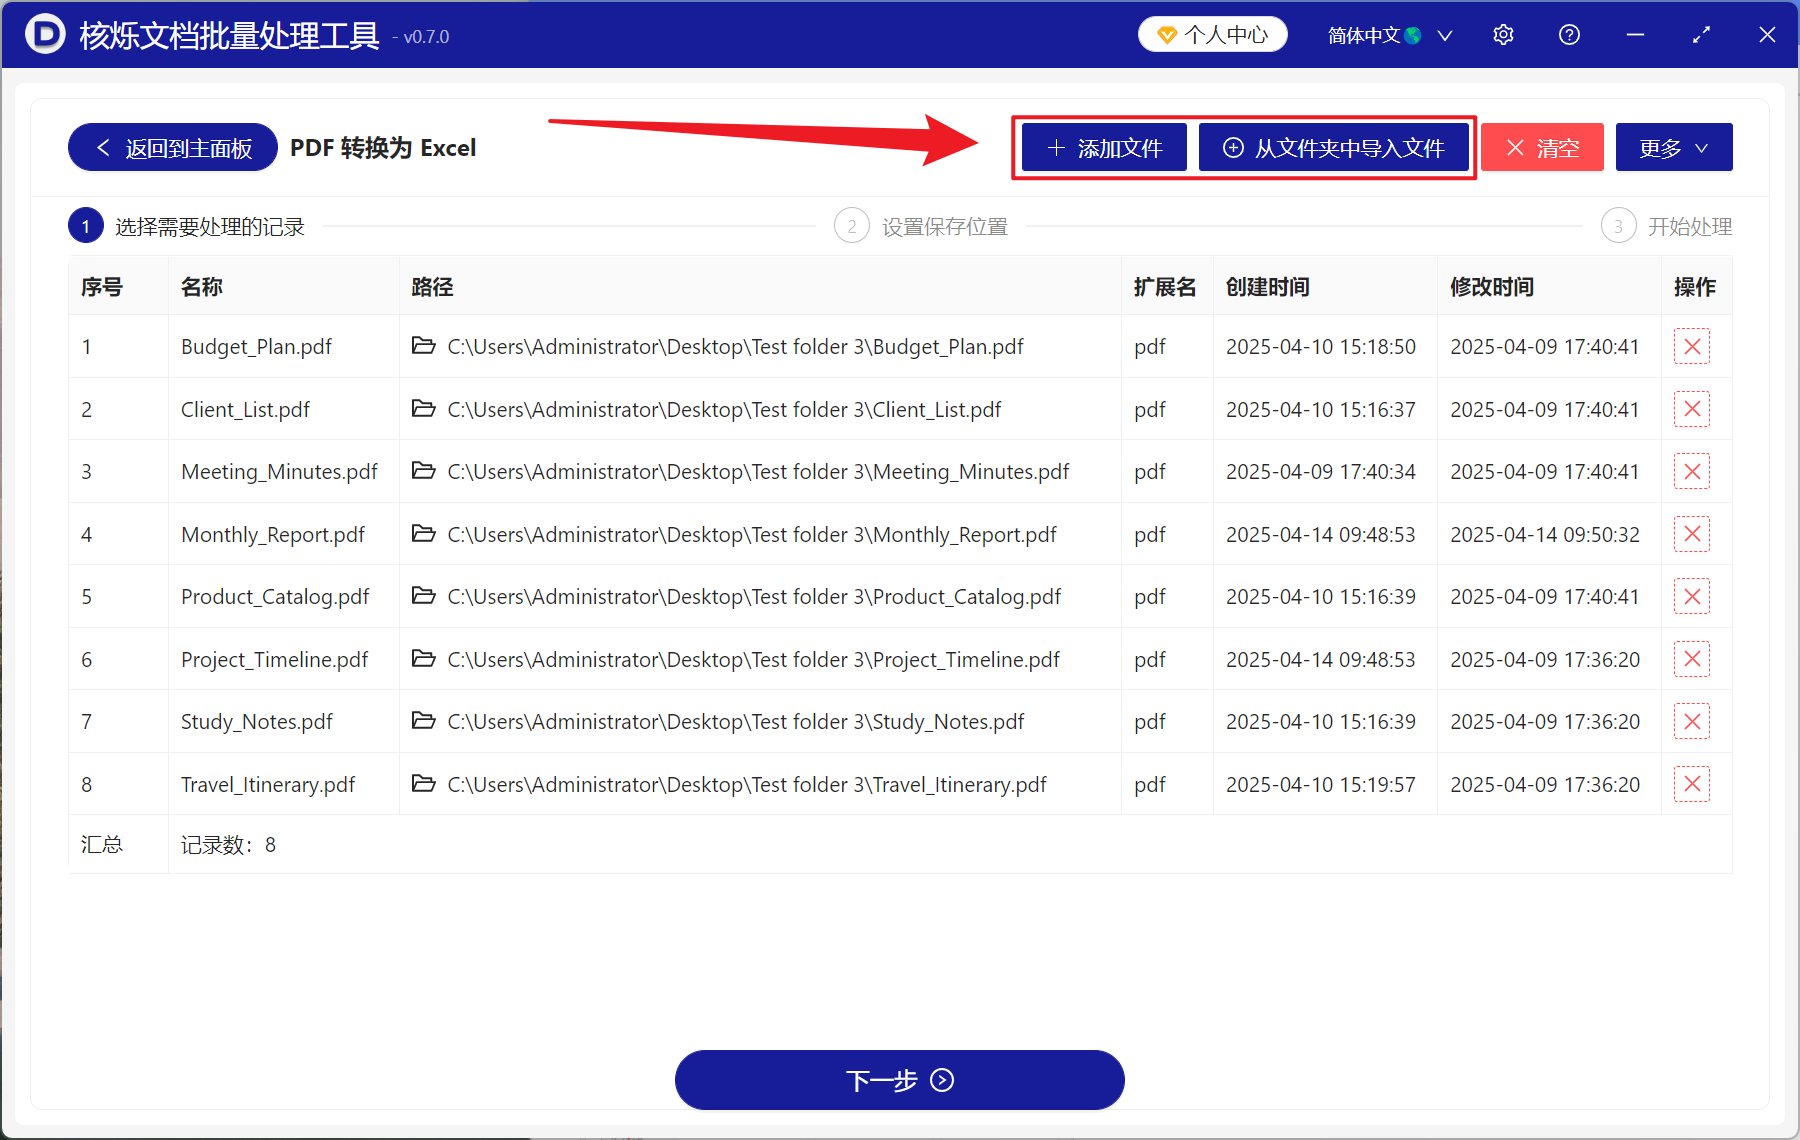Click the app logo icon in title bar
This screenshot has height=1140, width=1800.
coord(45,35)
